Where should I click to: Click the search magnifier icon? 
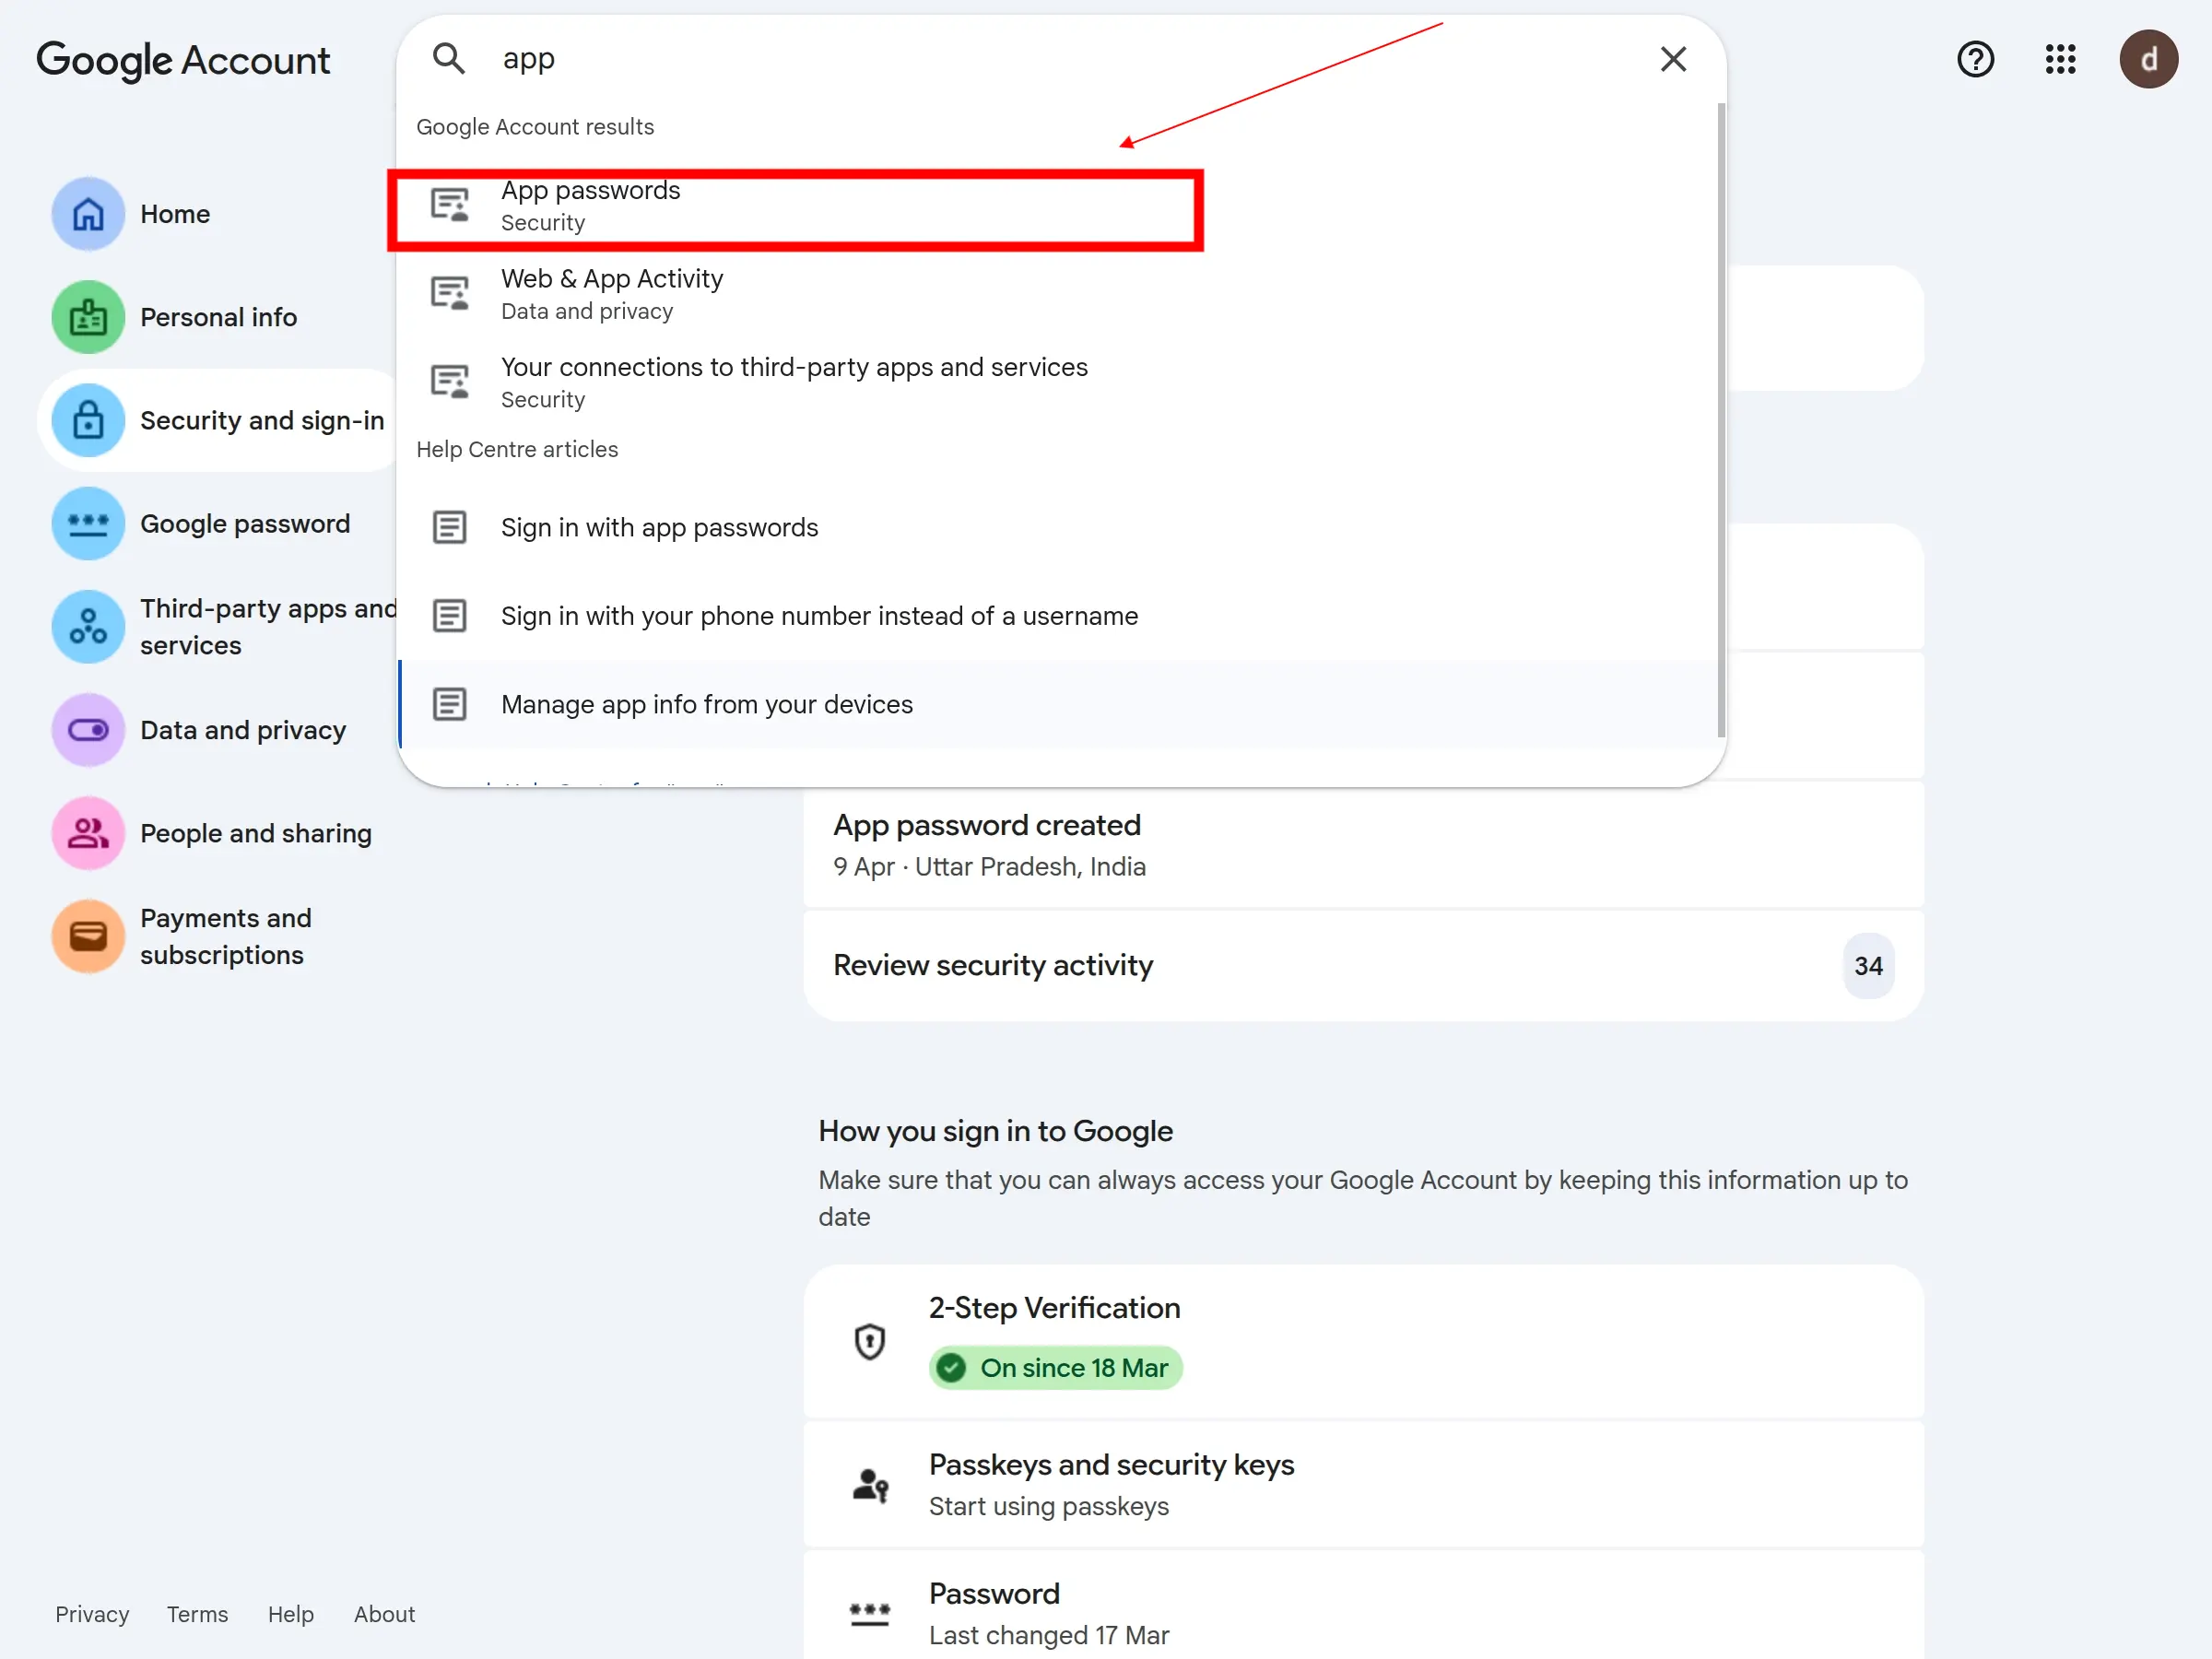[x=449, y=59]
